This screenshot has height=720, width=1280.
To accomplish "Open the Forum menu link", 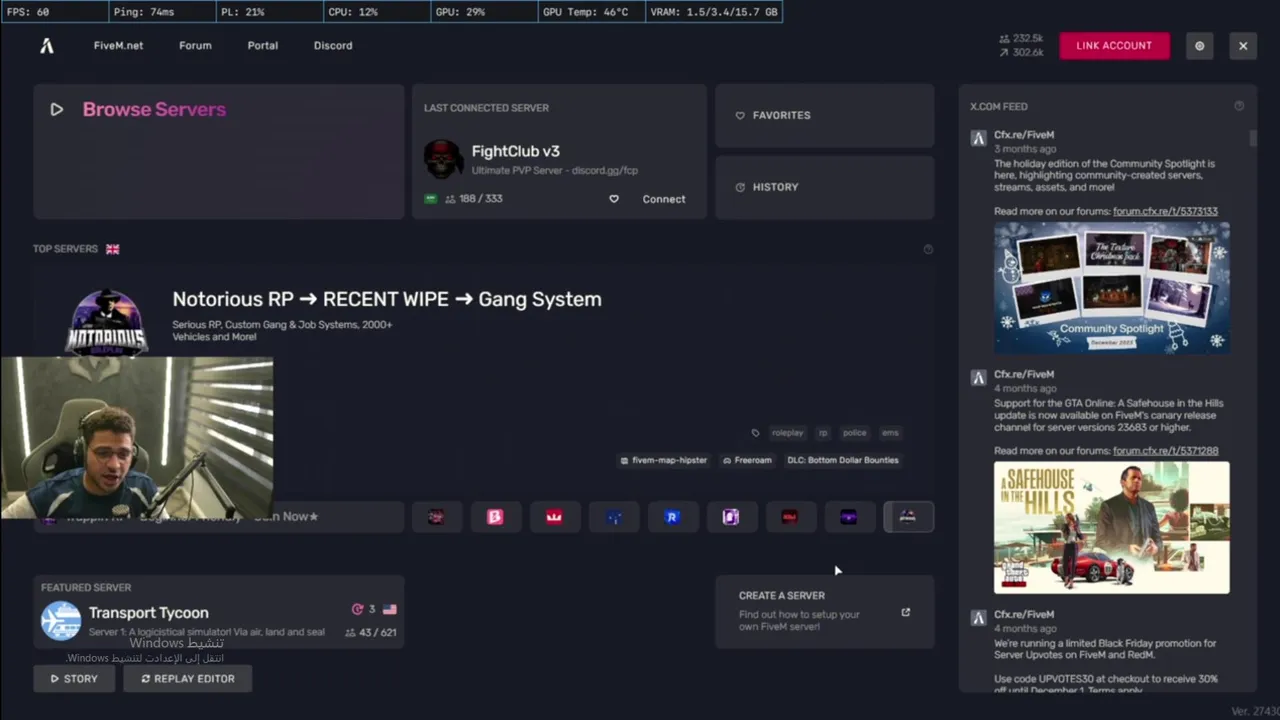I will (x=195, y=46).
